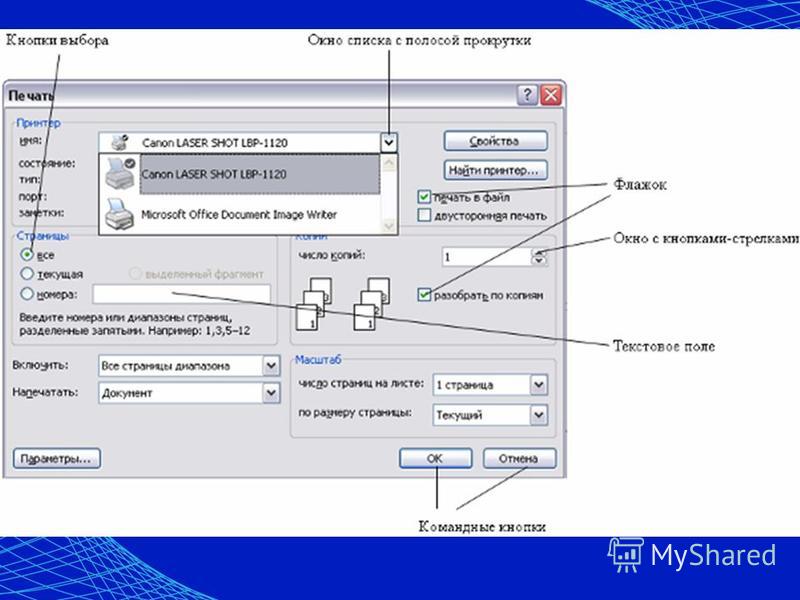Image resolution: width=800 pixels, height=600 pixels.
Task: Click Параметры button
Action: tap(56, 459)
